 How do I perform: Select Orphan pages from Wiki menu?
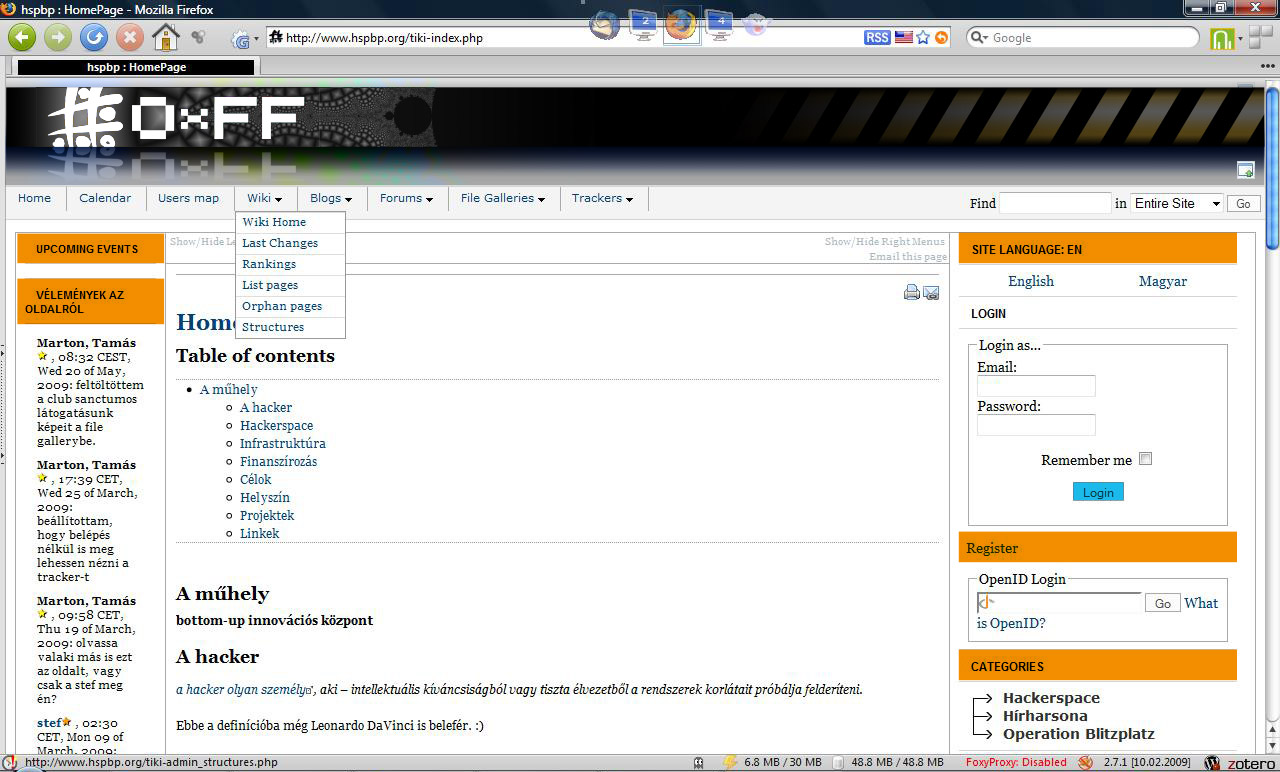(x=281, y=306)
